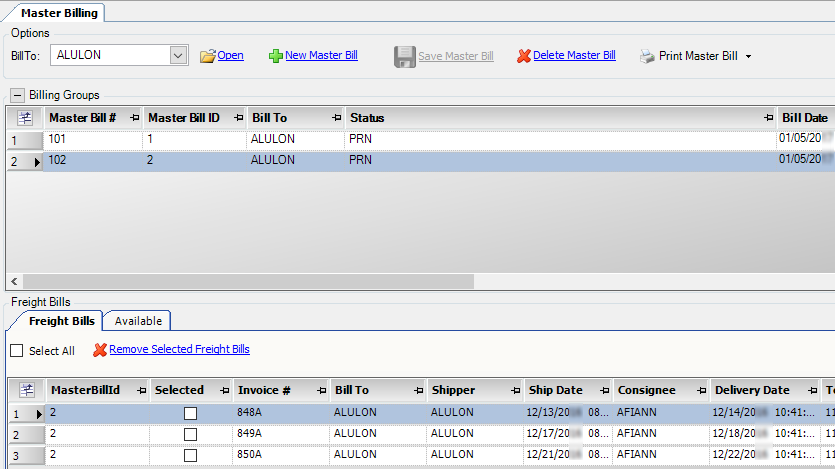This screenshot has height=469, width=835.
Task: Tick the Selected checkbox for invoice 848A
Action: tap(190, 414)
